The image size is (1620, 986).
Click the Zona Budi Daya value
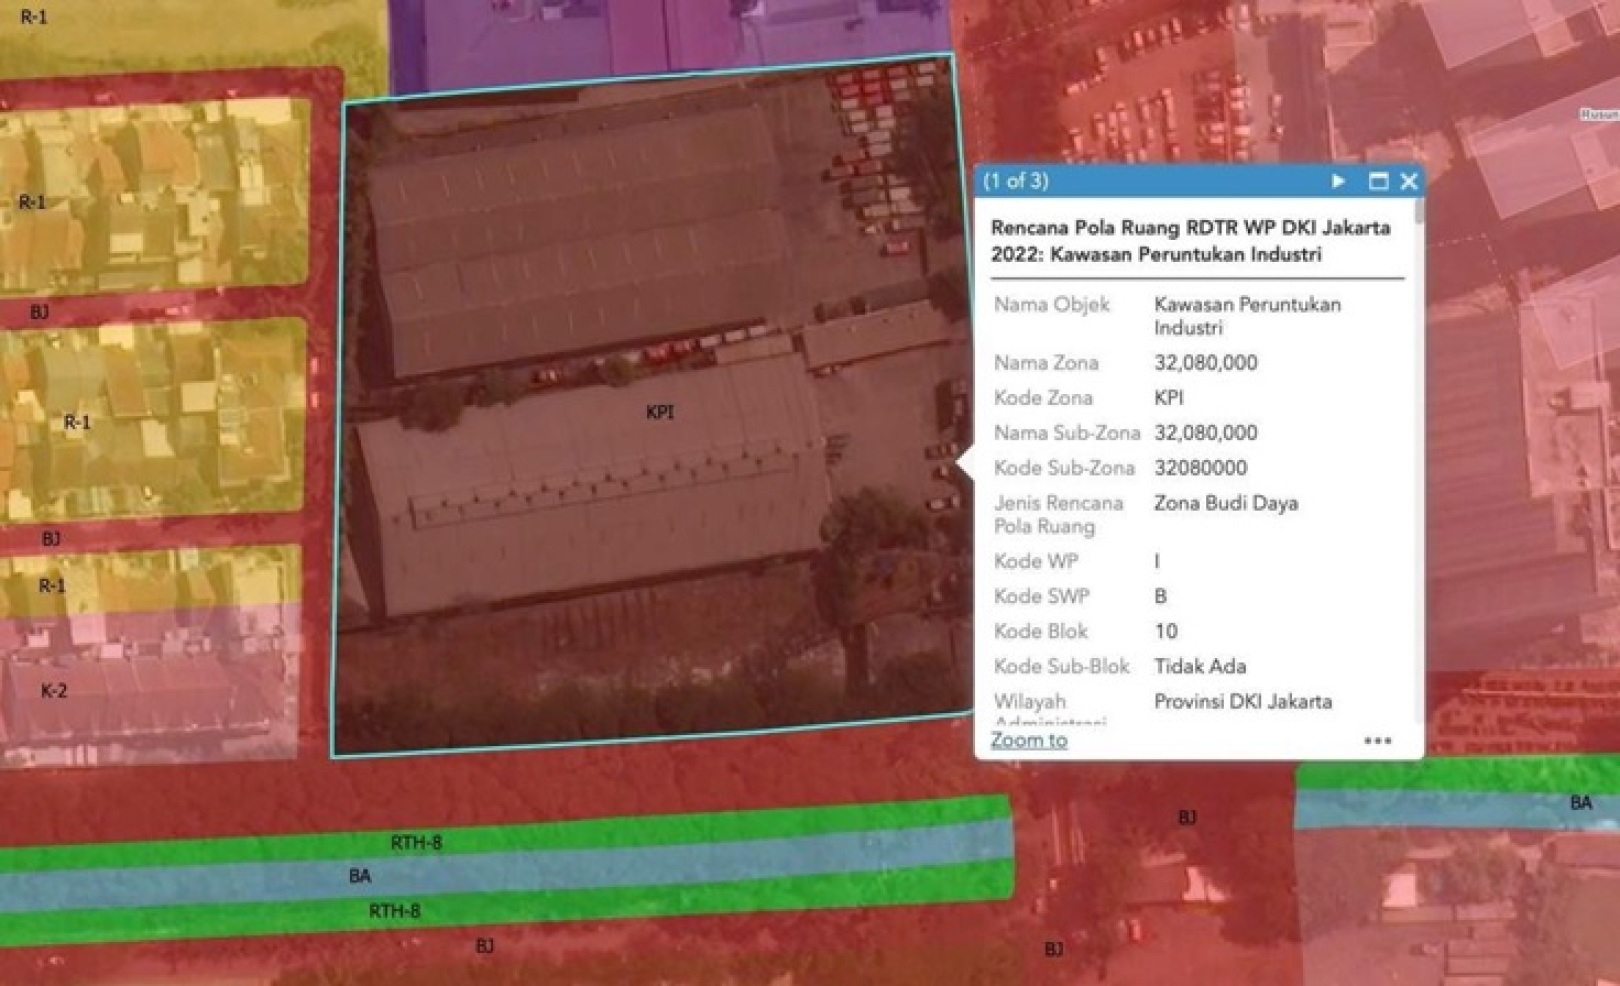pyautogui.click(x=1226, y=503)
